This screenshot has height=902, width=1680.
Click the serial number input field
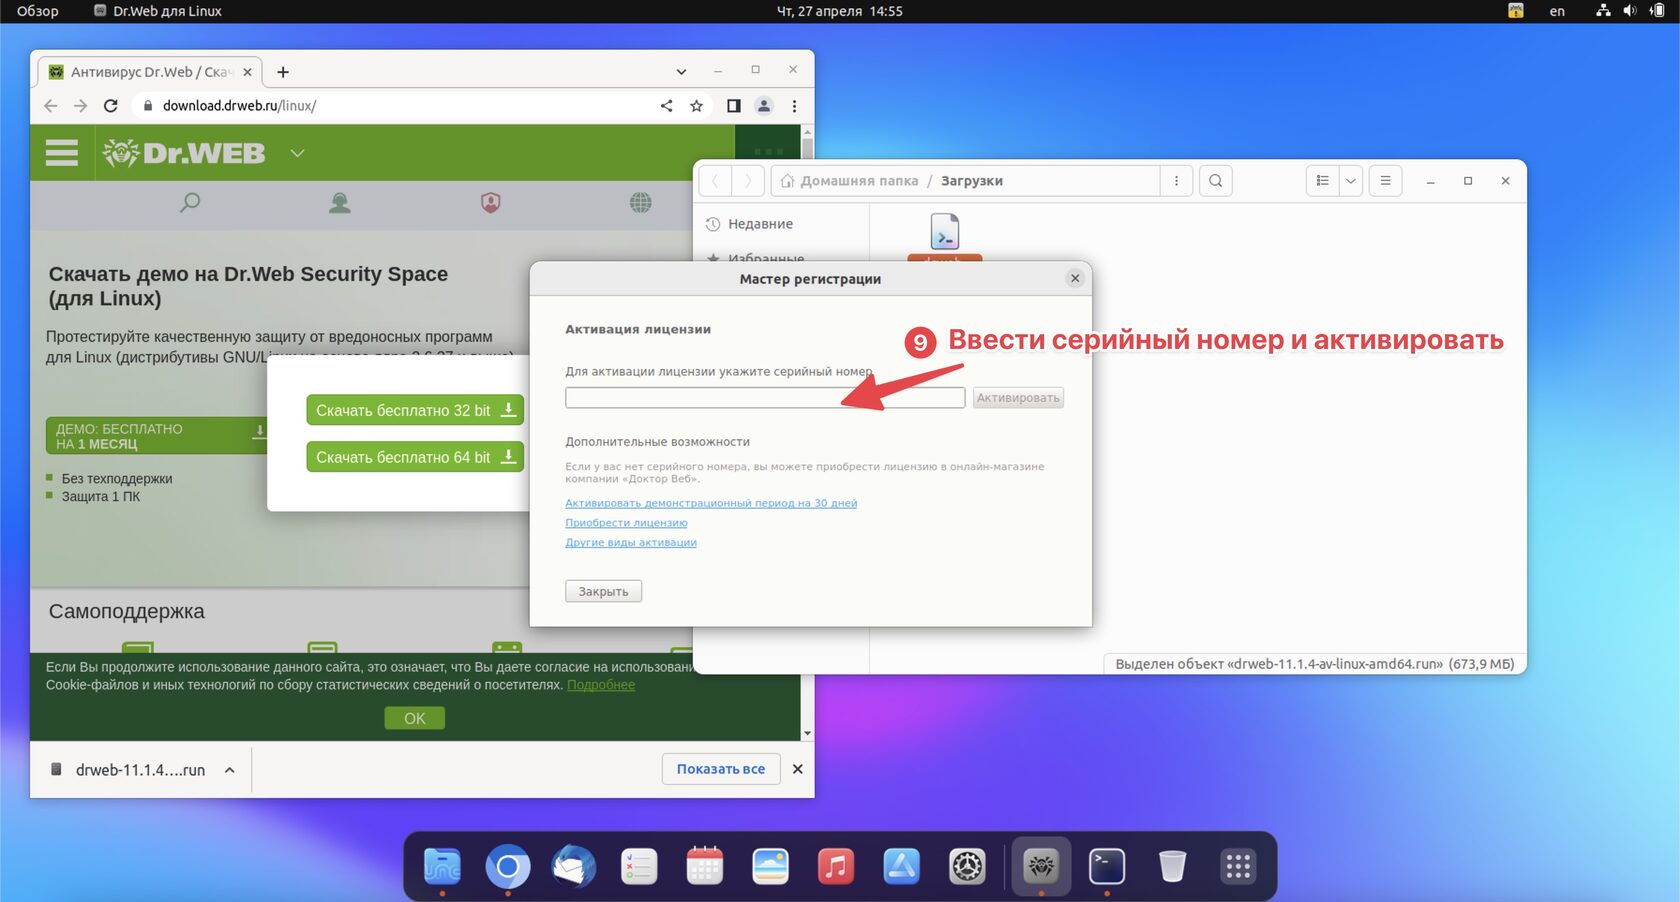764,398
